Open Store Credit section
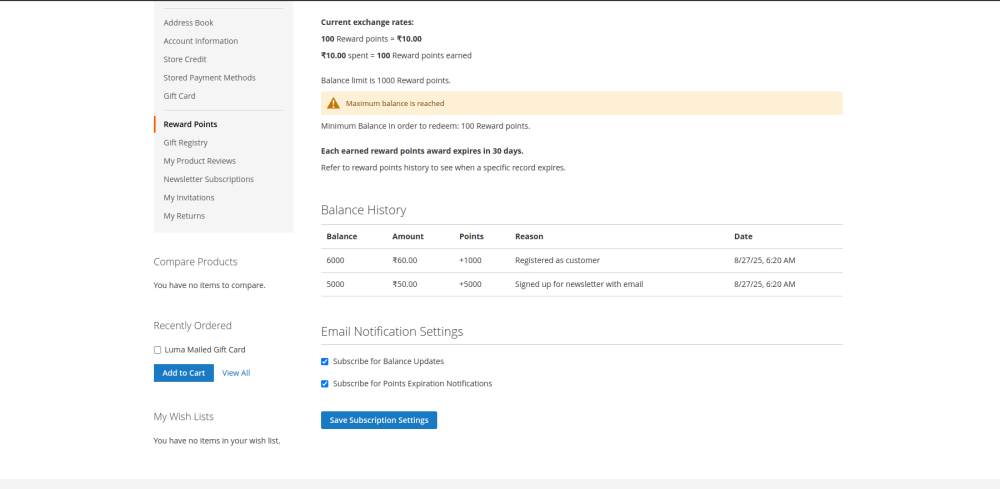The height and width of the screenshot is (489, 1000). [185, 59]
